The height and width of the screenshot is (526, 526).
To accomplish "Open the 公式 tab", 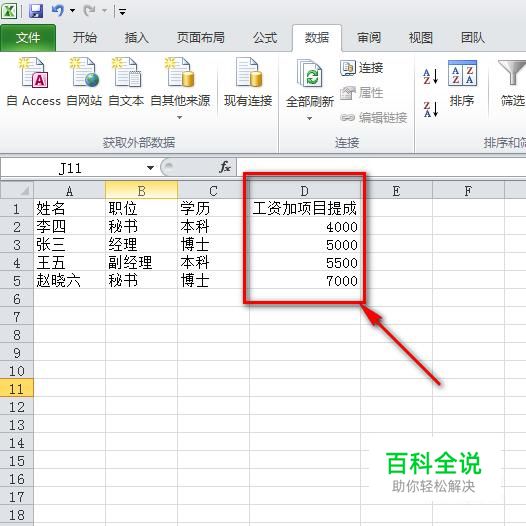I will (265, 38).
